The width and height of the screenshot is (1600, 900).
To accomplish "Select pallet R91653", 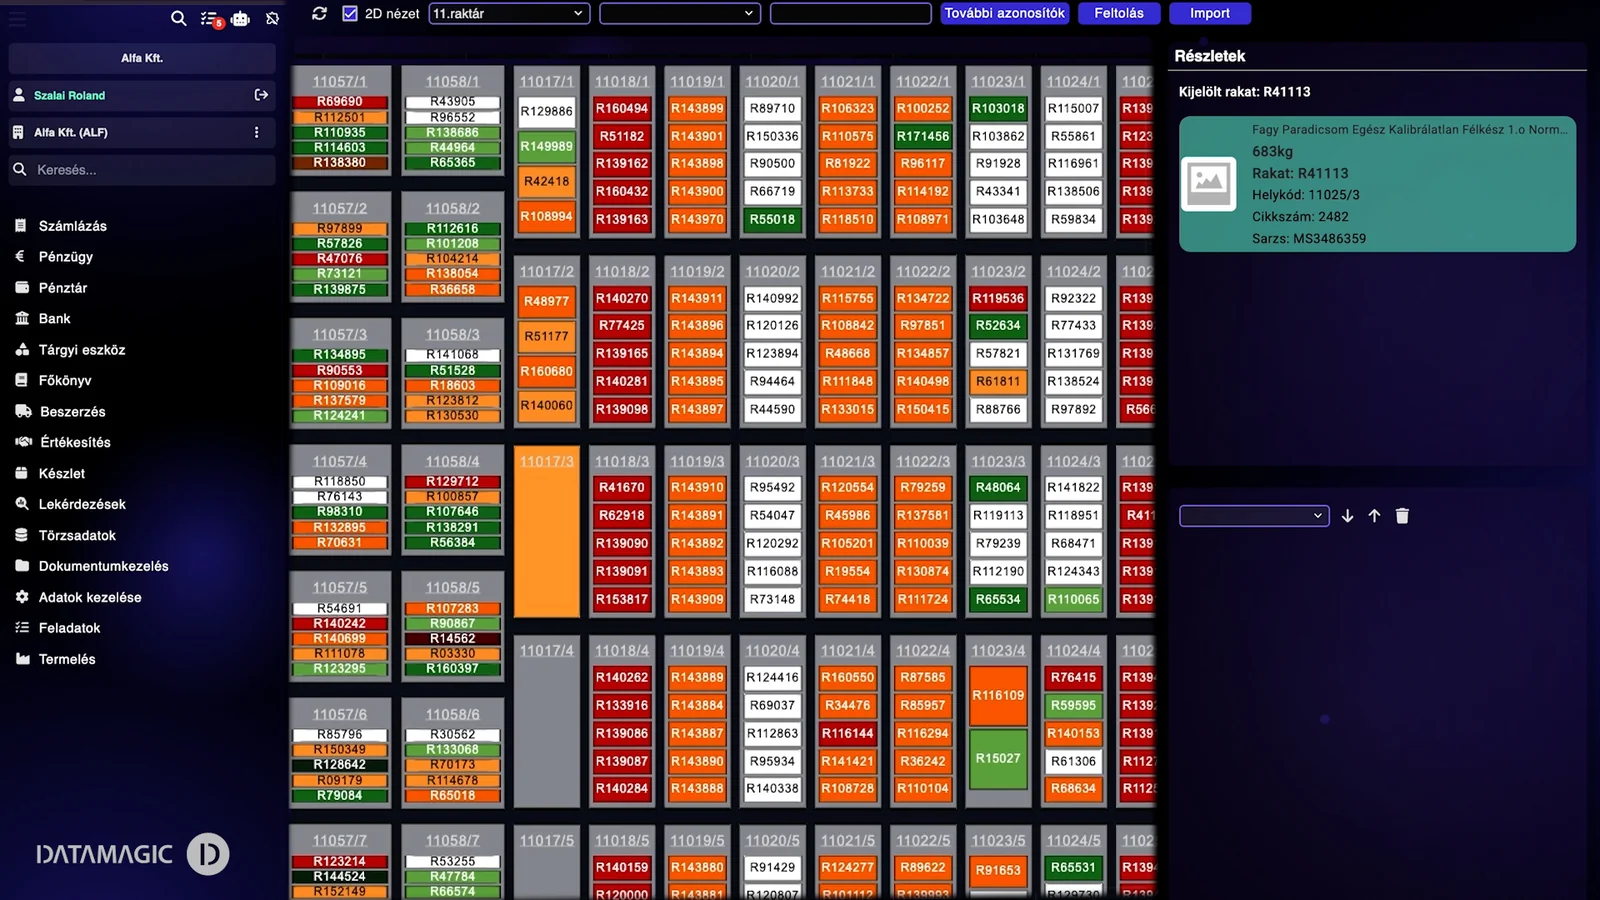I will pos(998,870).
